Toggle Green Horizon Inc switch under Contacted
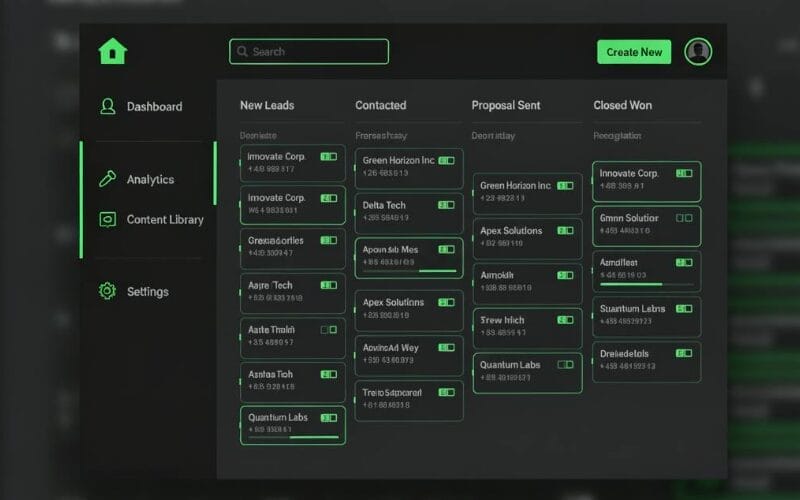This screenshot has height=500, width=800. tap(446, 161)
